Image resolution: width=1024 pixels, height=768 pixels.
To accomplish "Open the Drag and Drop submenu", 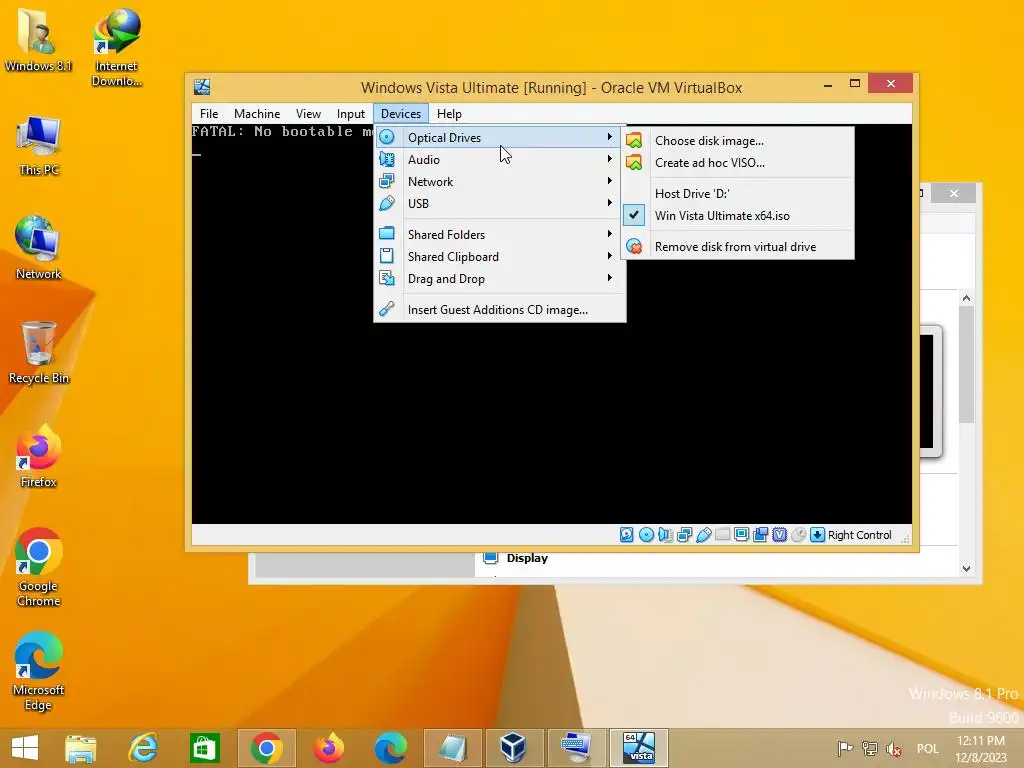I will pyautogui.click(x=500, y=279).
